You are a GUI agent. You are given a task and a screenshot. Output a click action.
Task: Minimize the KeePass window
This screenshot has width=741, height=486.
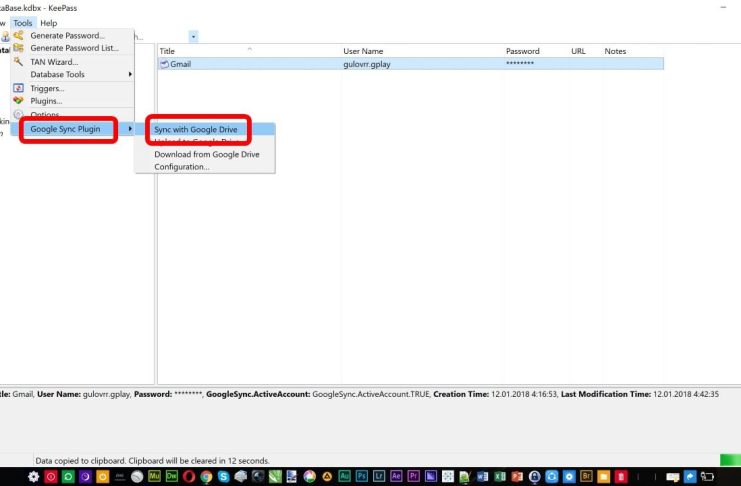tap(723, 7)
